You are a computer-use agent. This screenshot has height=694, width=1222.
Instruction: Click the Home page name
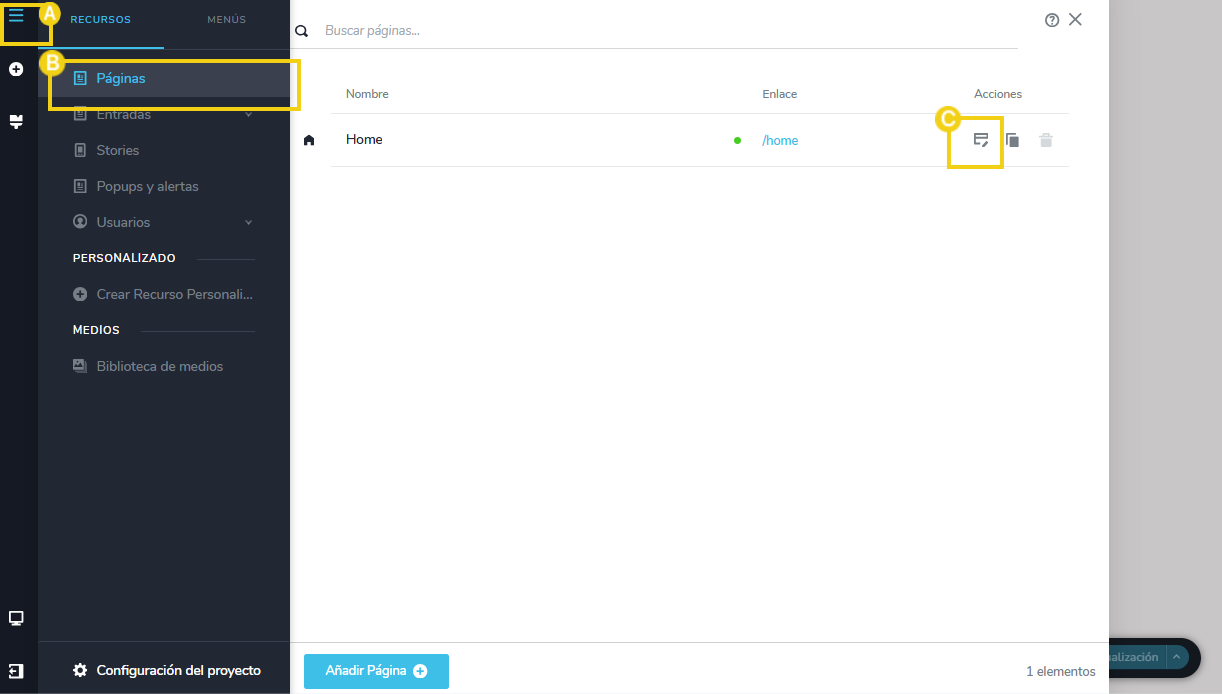click(364, 139)
